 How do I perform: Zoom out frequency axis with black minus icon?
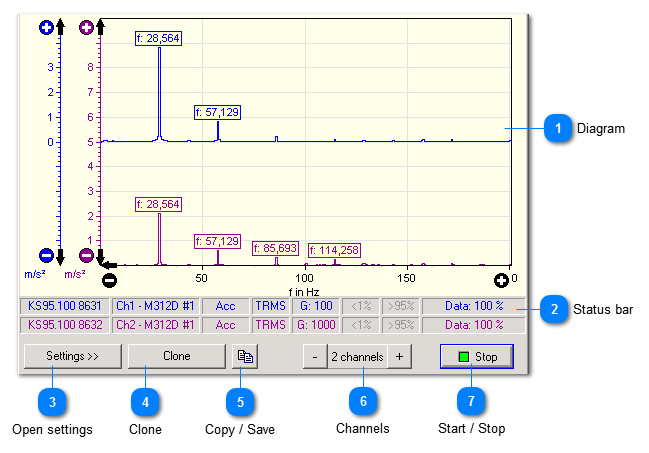coord(110,279)
